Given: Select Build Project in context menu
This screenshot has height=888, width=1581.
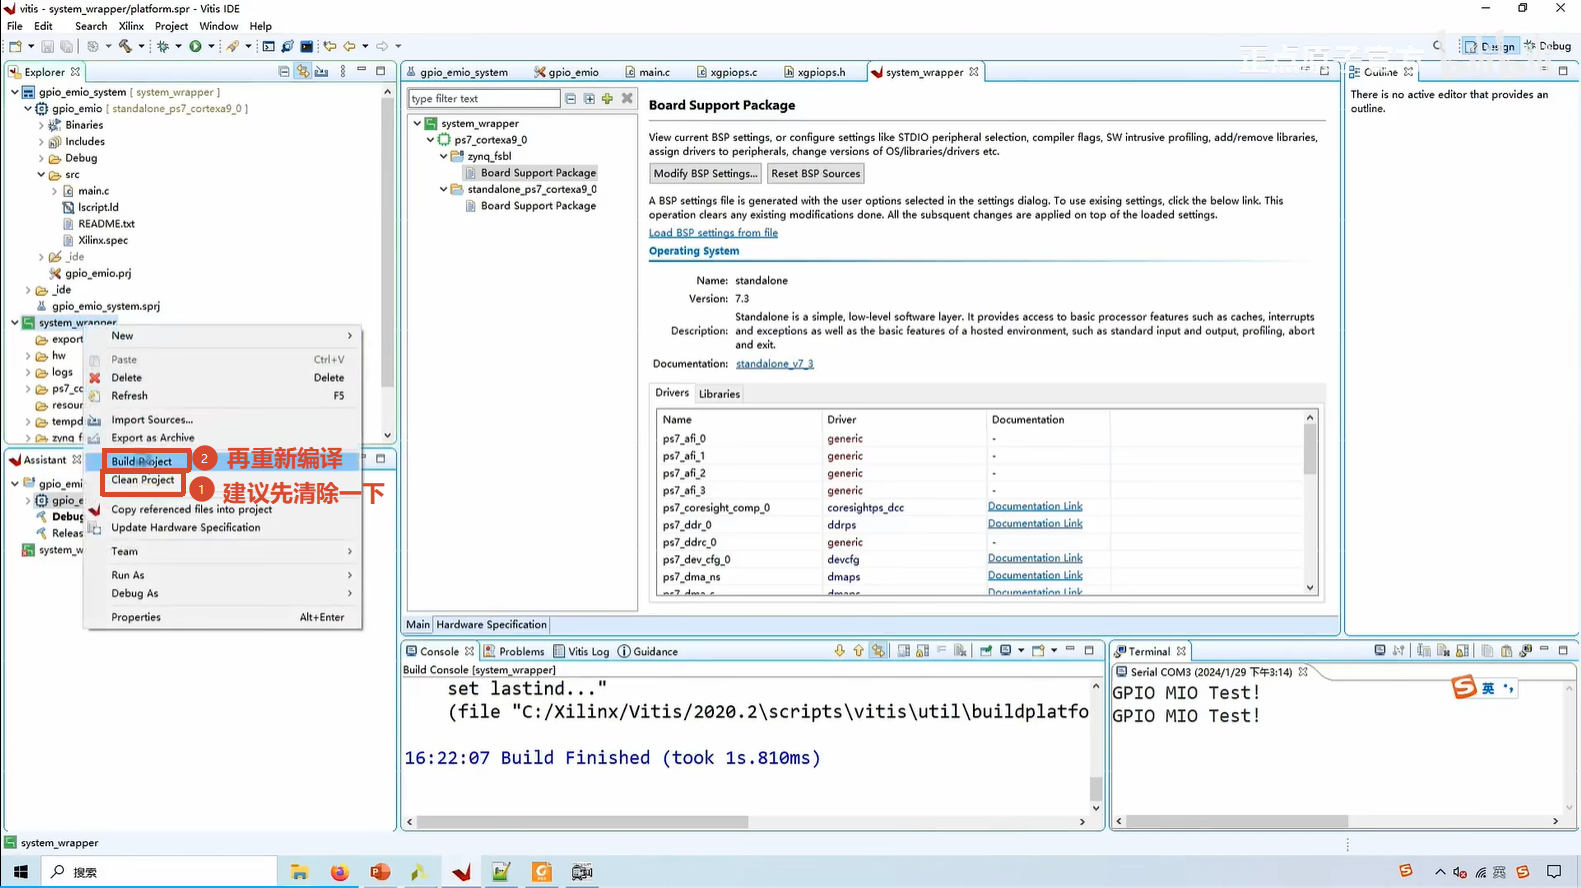Looking at the screenshot, I should pyautogui.click(x=143, y=461).
